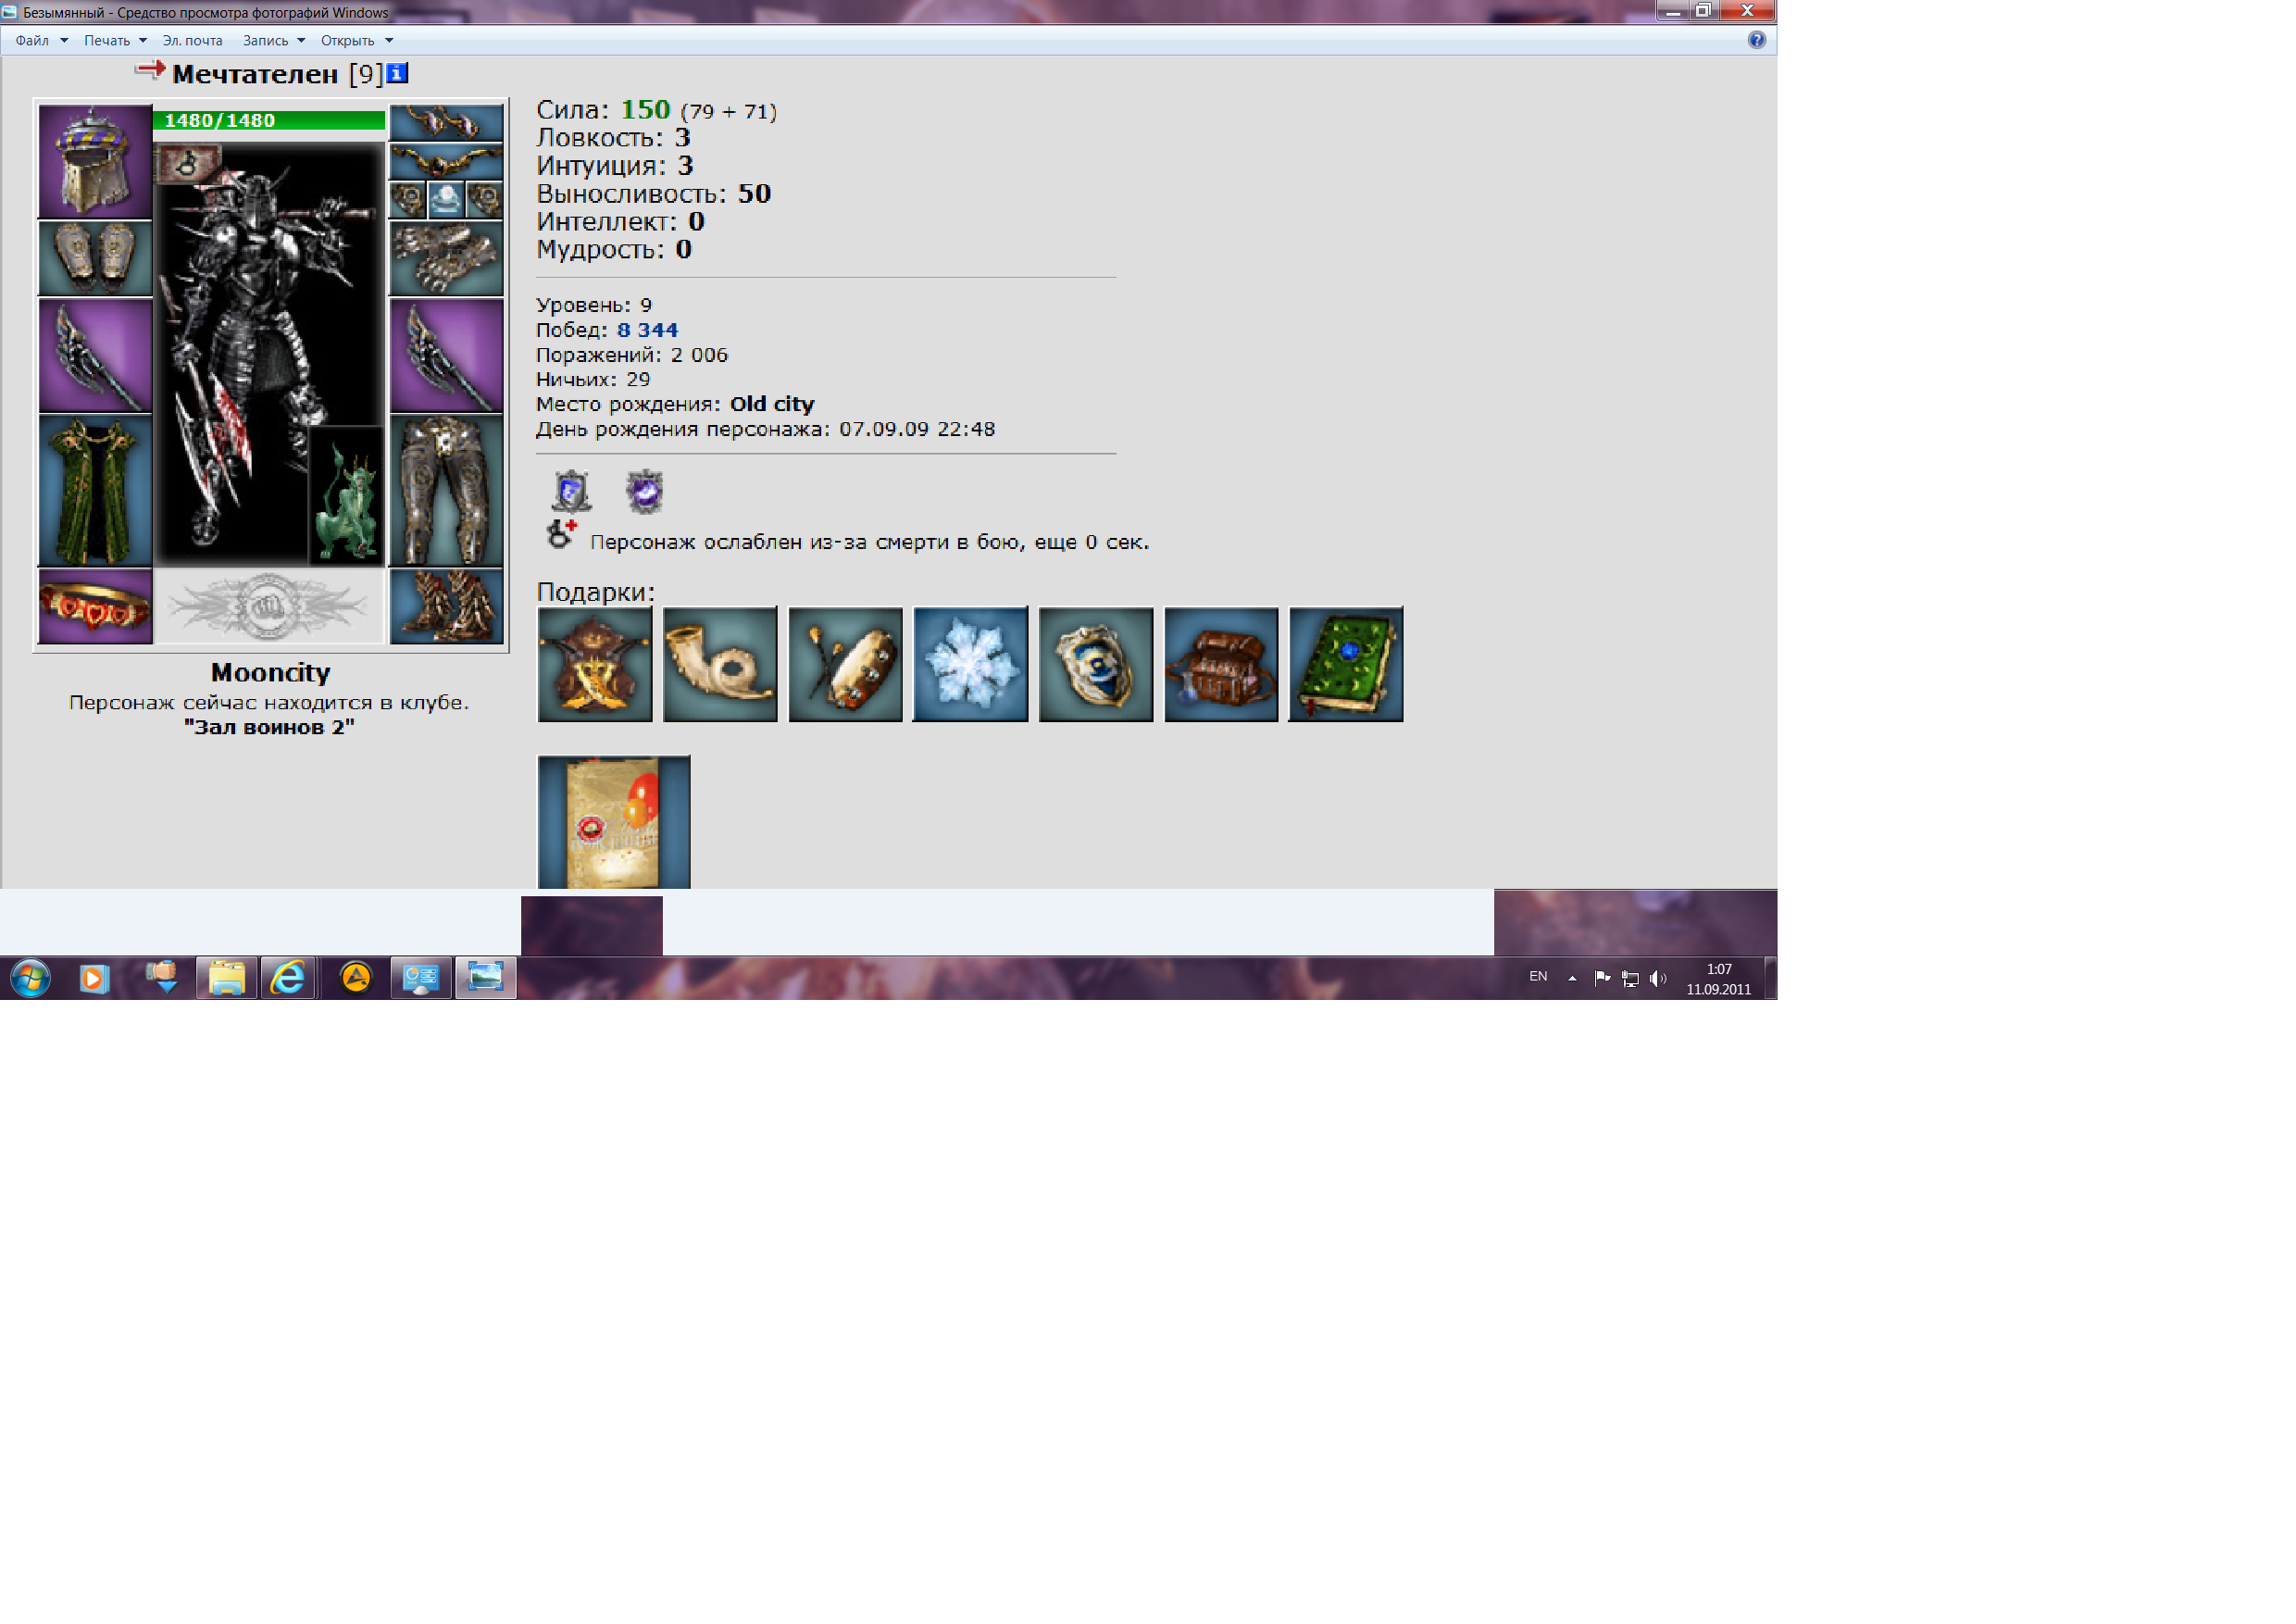Click the death weakness wheelchair icon
The image size is (2296, 1624).
pos(562,534)
